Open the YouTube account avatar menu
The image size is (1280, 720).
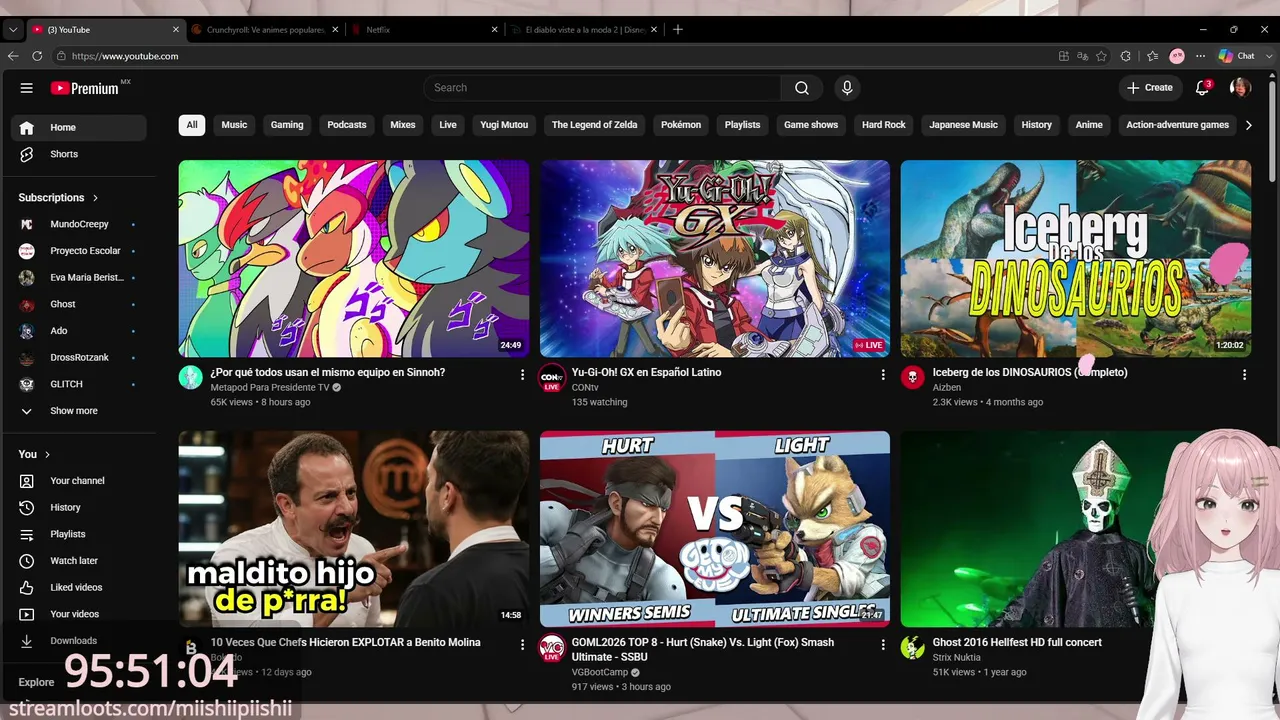tap(1240, 88)
